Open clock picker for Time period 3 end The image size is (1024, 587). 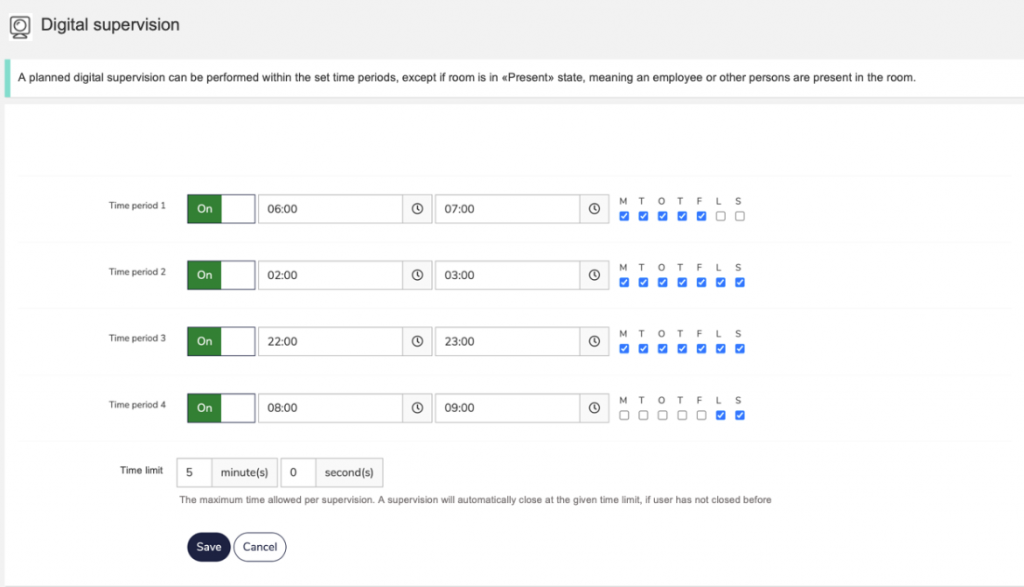[594, 341]
